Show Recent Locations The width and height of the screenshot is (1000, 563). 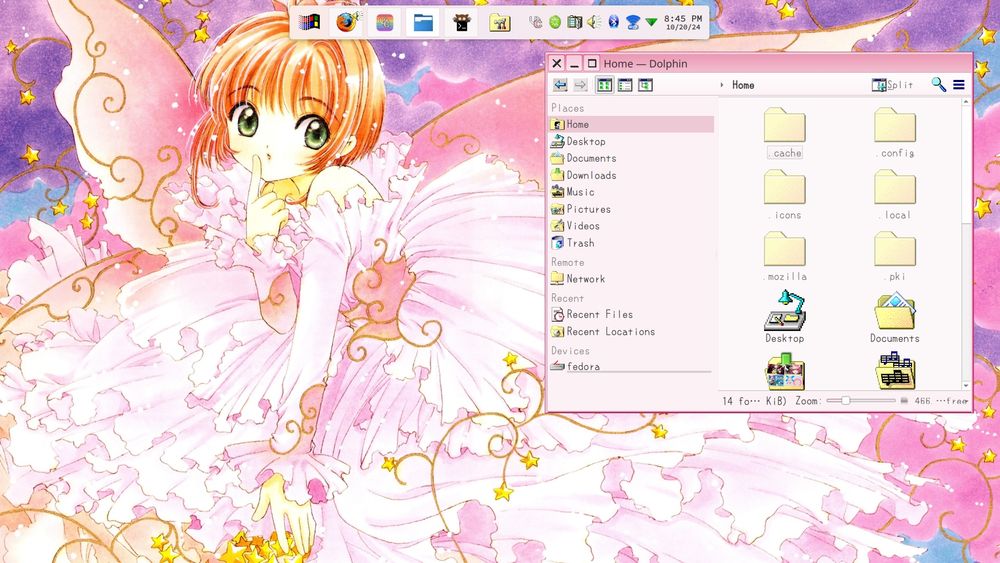coord(631,332)
